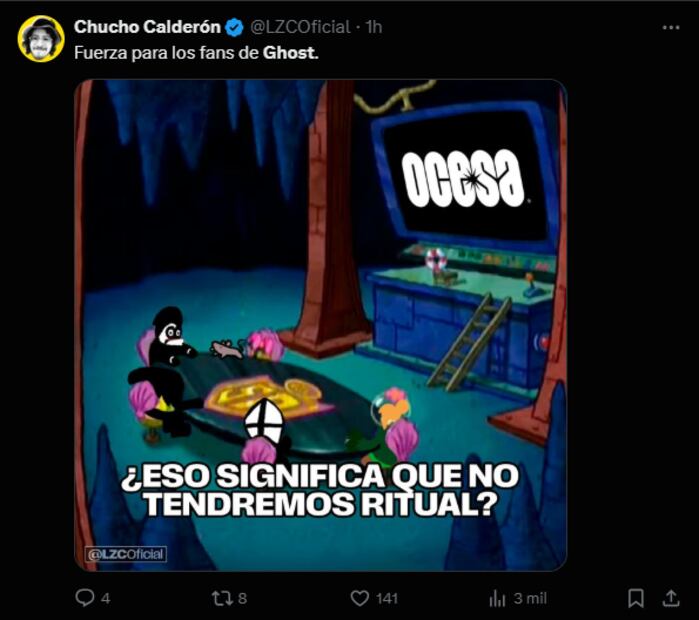Click the share upload icon
The image size is (699, 620).
coord(670,598)
